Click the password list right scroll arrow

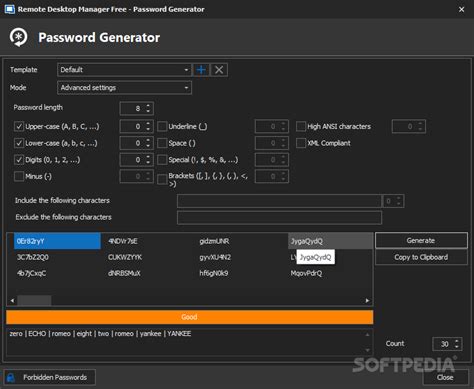point(367,300)
